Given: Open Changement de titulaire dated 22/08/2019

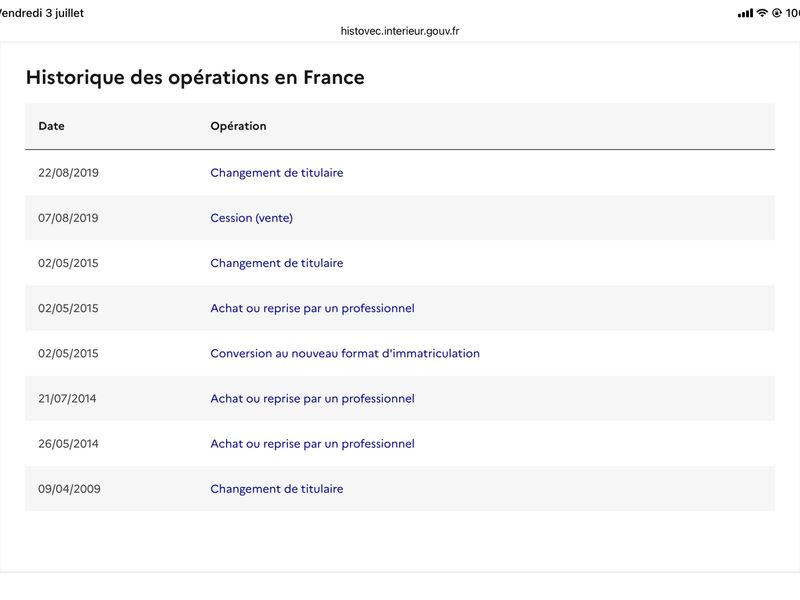Looking at the screenshot, I should [277, 172].
